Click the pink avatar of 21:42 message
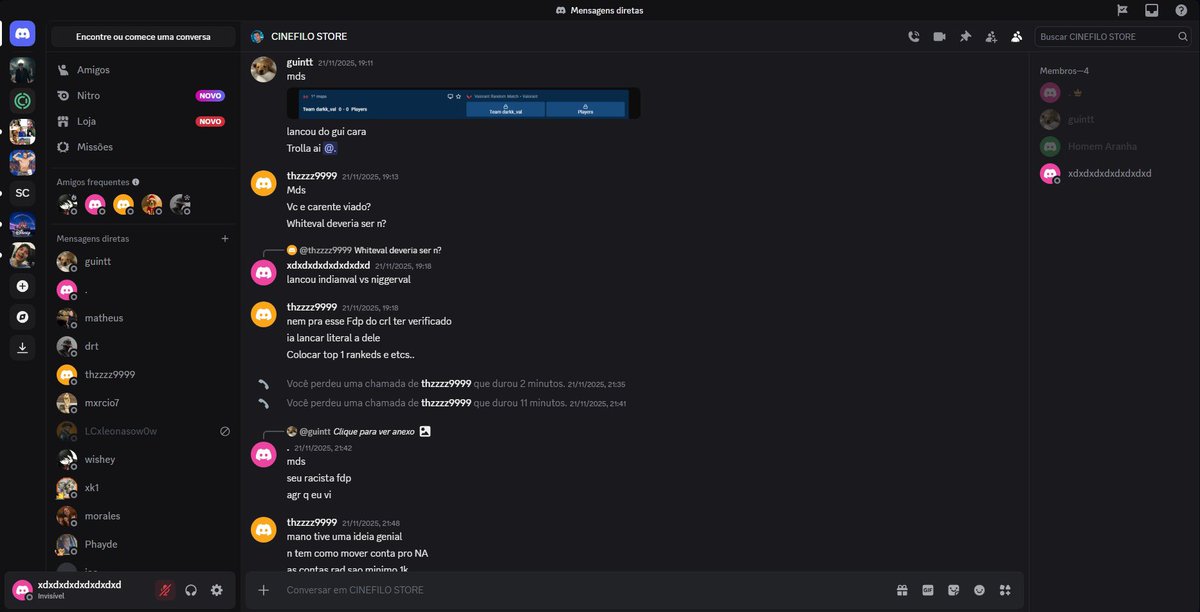This screenshot has height=612, width=1200. pos(264,455)
